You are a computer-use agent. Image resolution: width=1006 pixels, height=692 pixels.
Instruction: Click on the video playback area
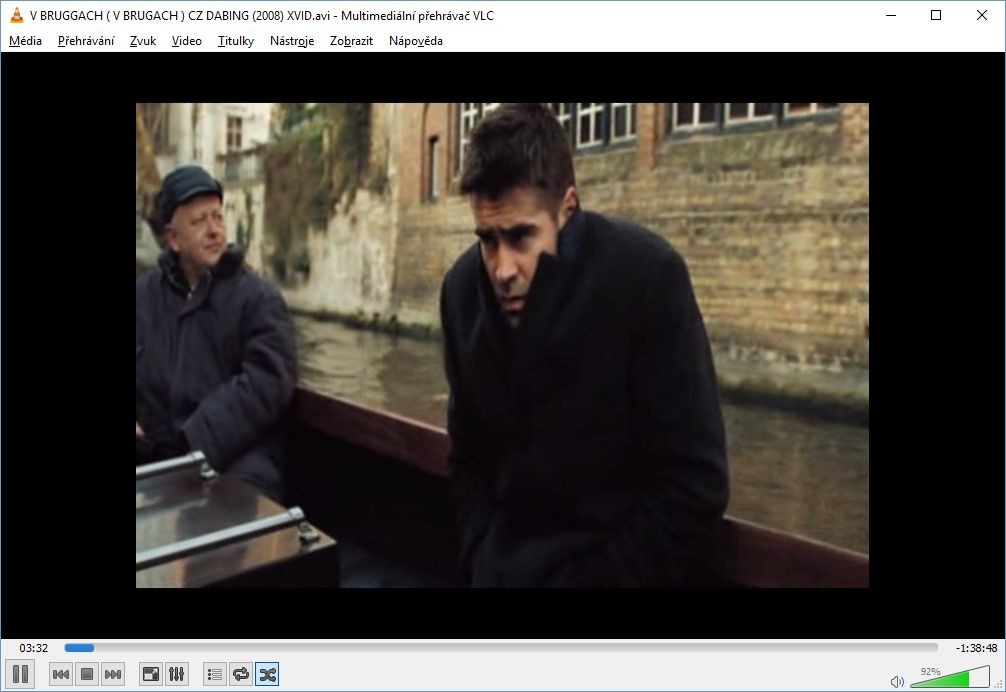[x=502, y=345]
